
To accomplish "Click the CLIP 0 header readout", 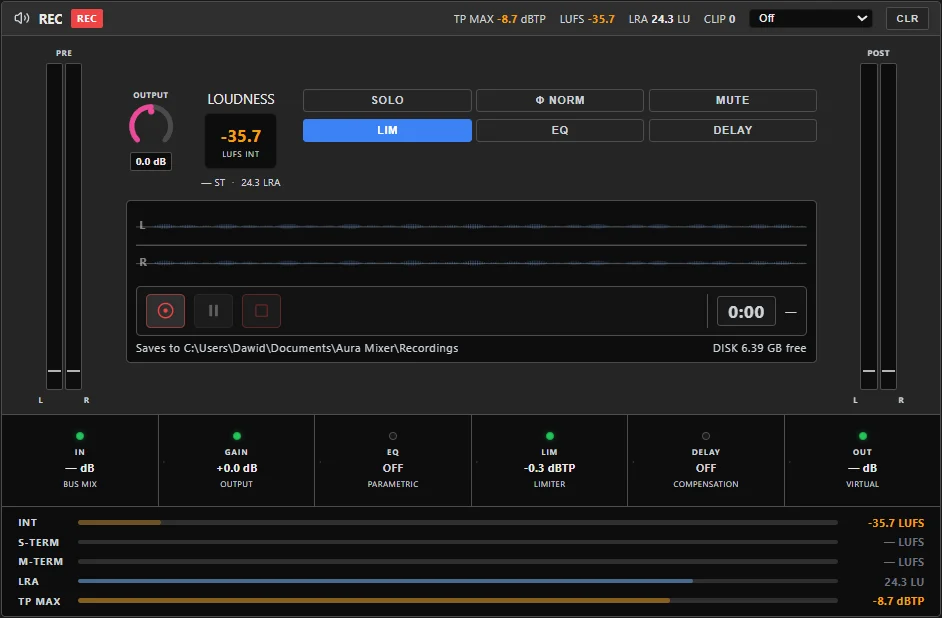I will (719, 19).
